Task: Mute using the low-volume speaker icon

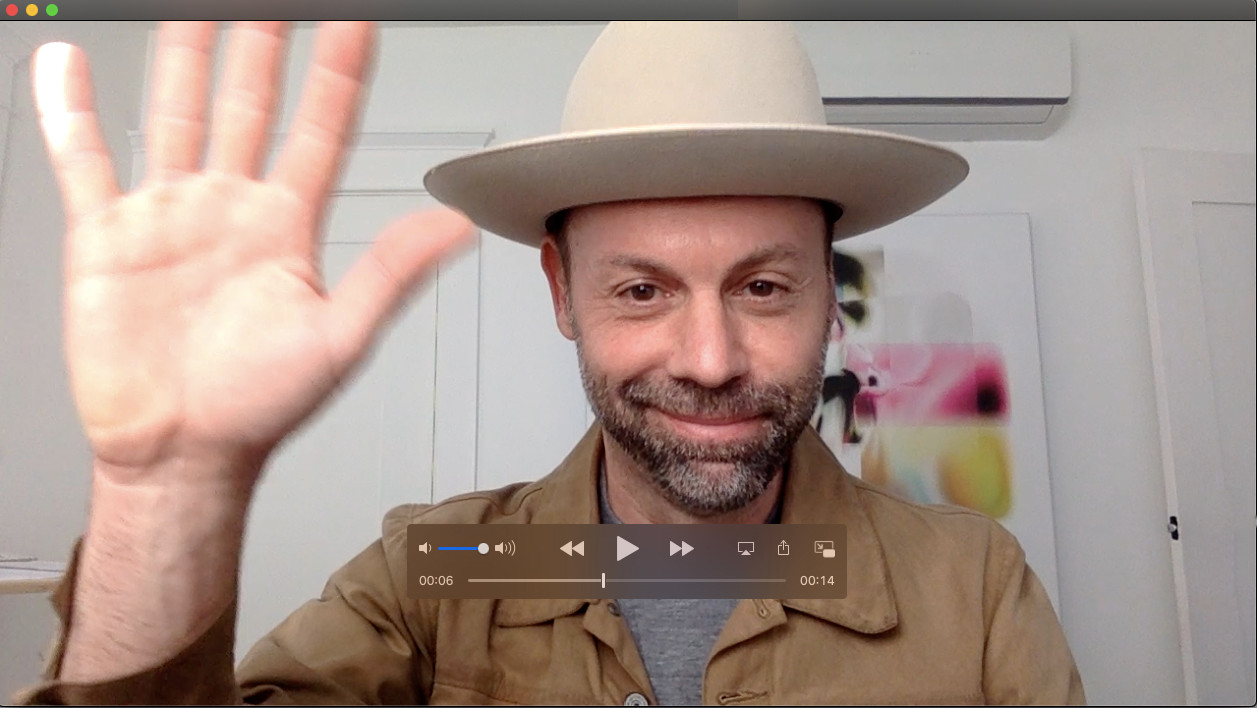Action: (425, 548)
